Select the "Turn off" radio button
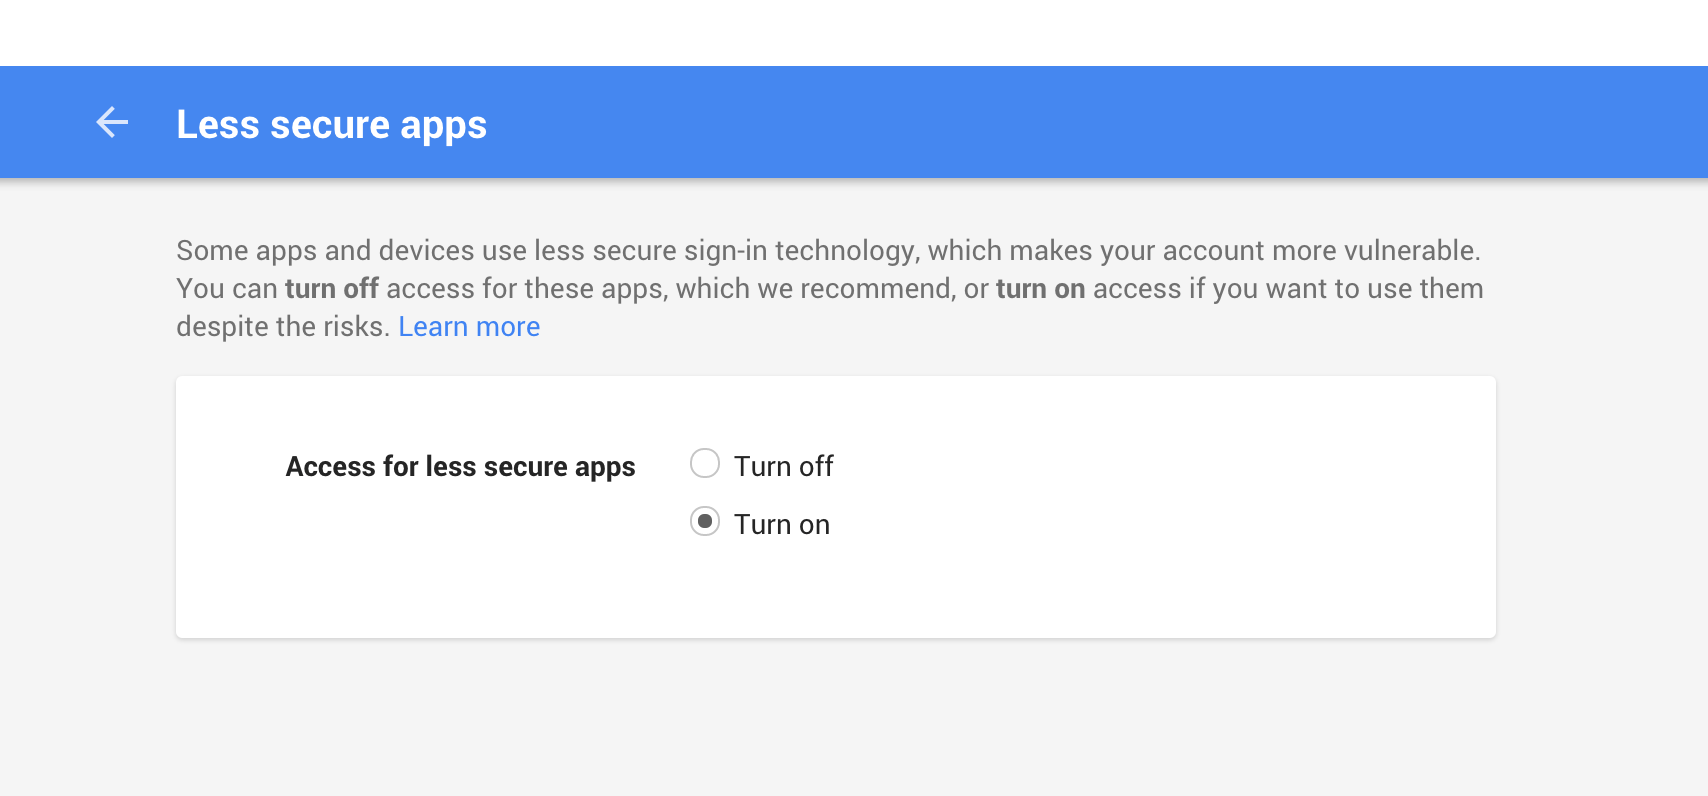The height and width of the screenshot is (796, 1708). (705, 464)
